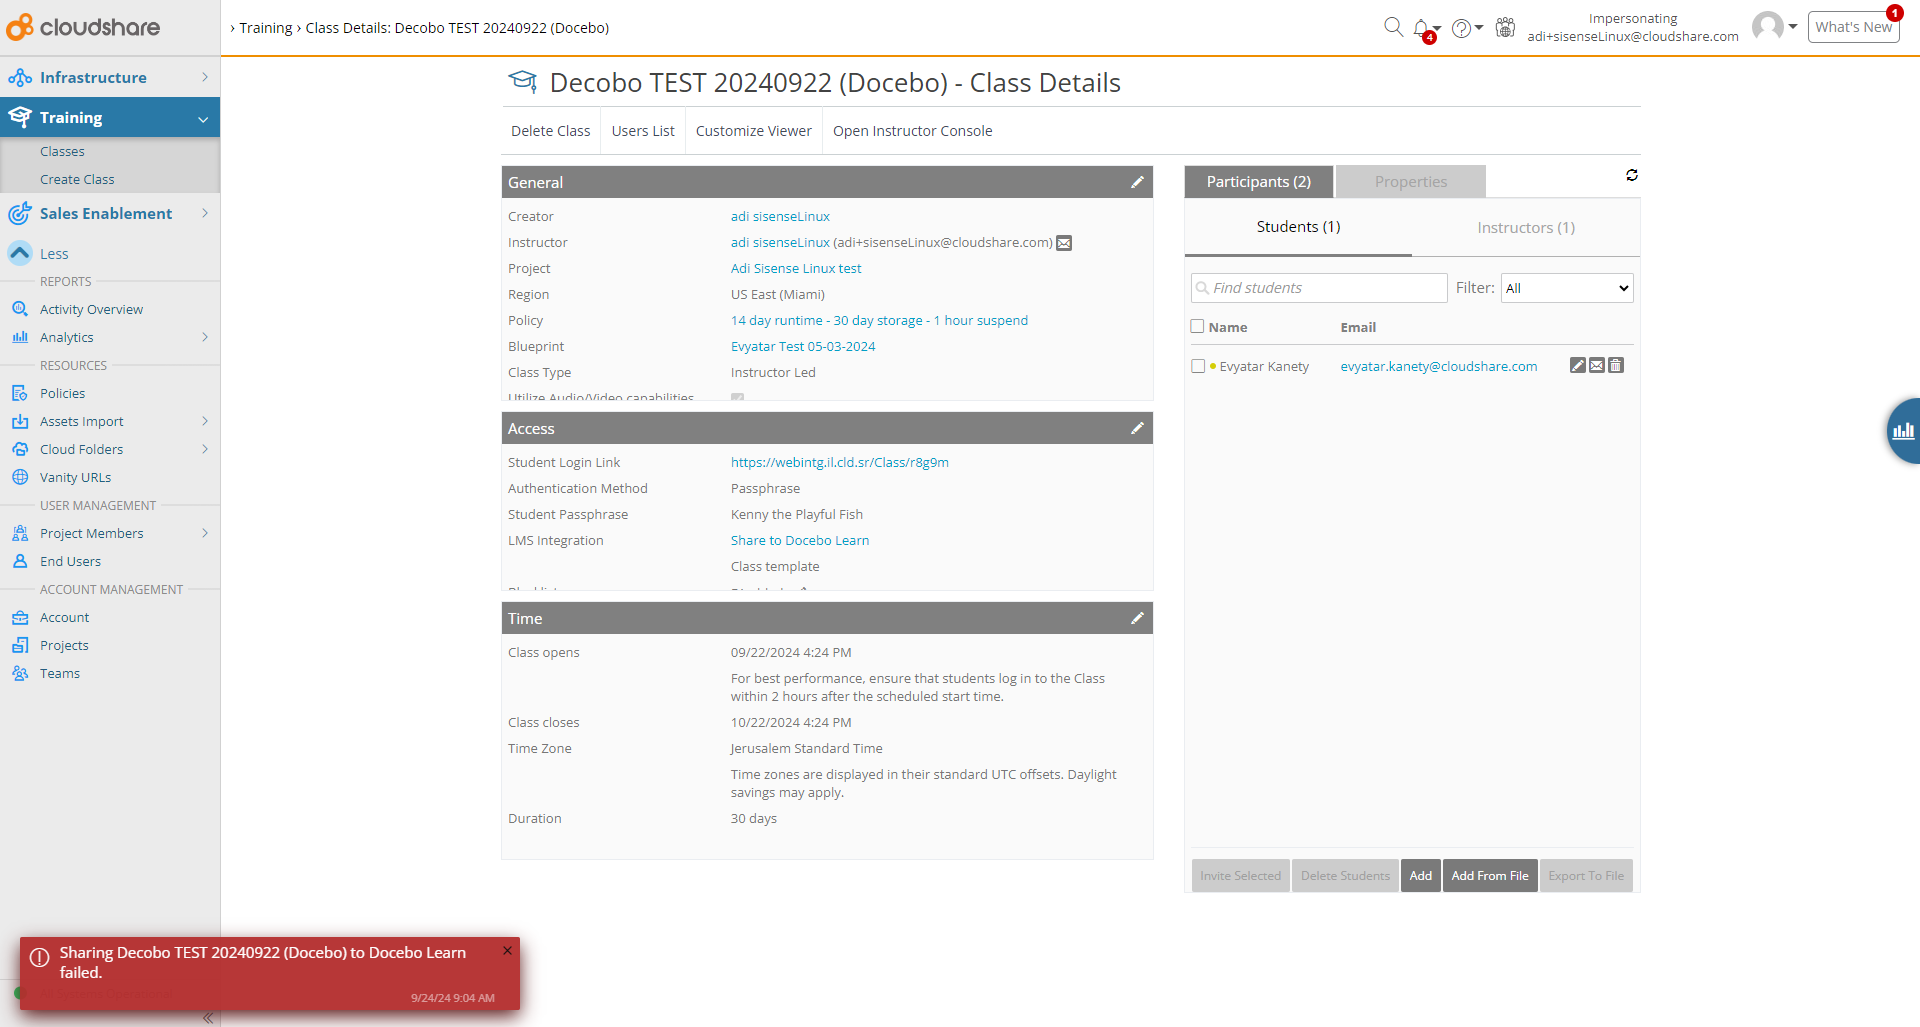
Task: Click Customize Viewer
Action: (754, 131)
